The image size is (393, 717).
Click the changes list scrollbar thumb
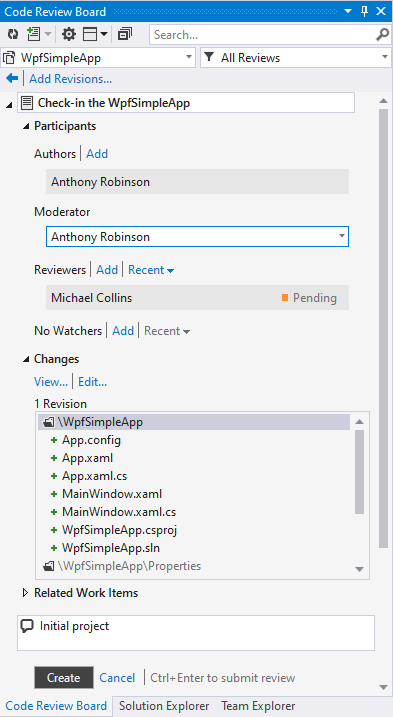[x=360, y=472]
